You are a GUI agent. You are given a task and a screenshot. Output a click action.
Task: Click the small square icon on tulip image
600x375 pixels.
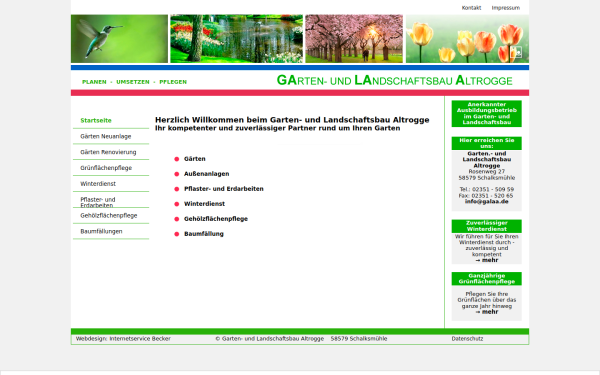[516, 52]
